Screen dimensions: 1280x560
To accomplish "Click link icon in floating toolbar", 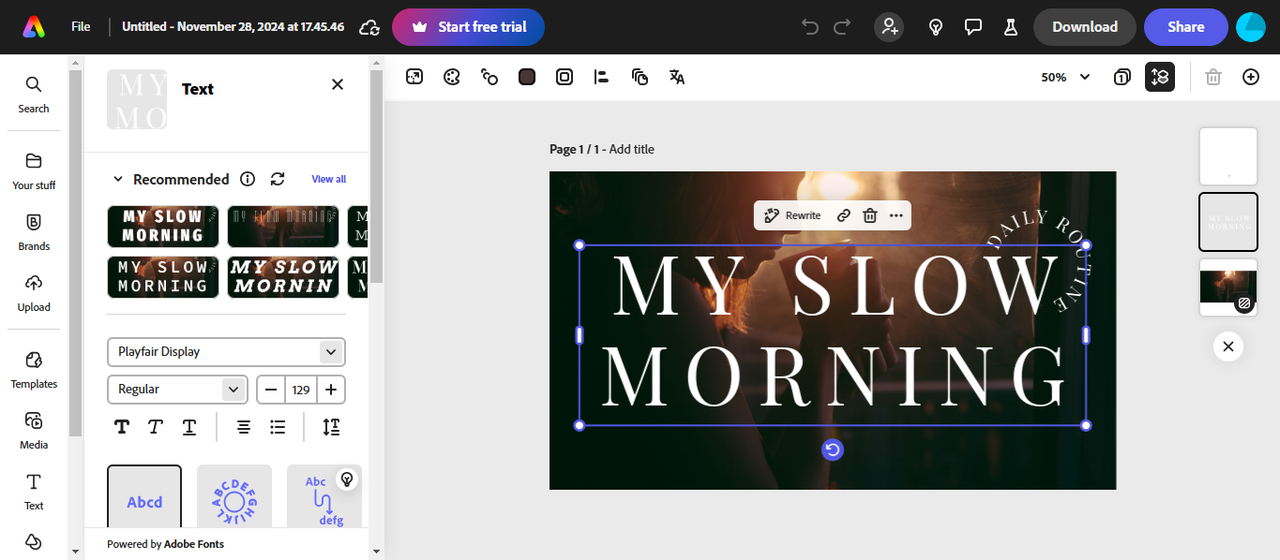I will (844, 215).
